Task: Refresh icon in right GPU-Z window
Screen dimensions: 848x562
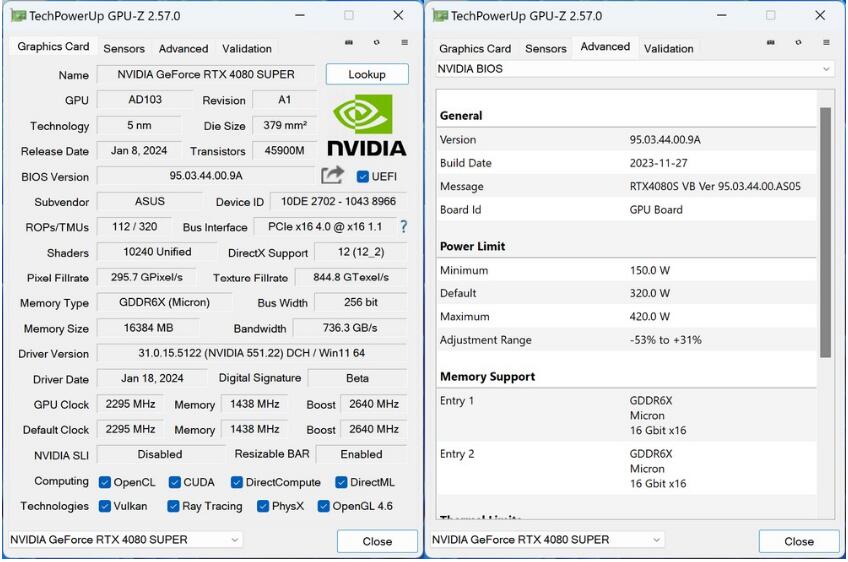Action: 798,42
